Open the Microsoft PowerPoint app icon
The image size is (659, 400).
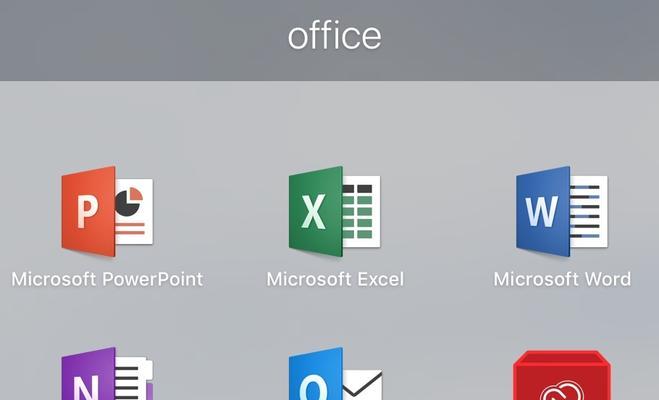107,211
